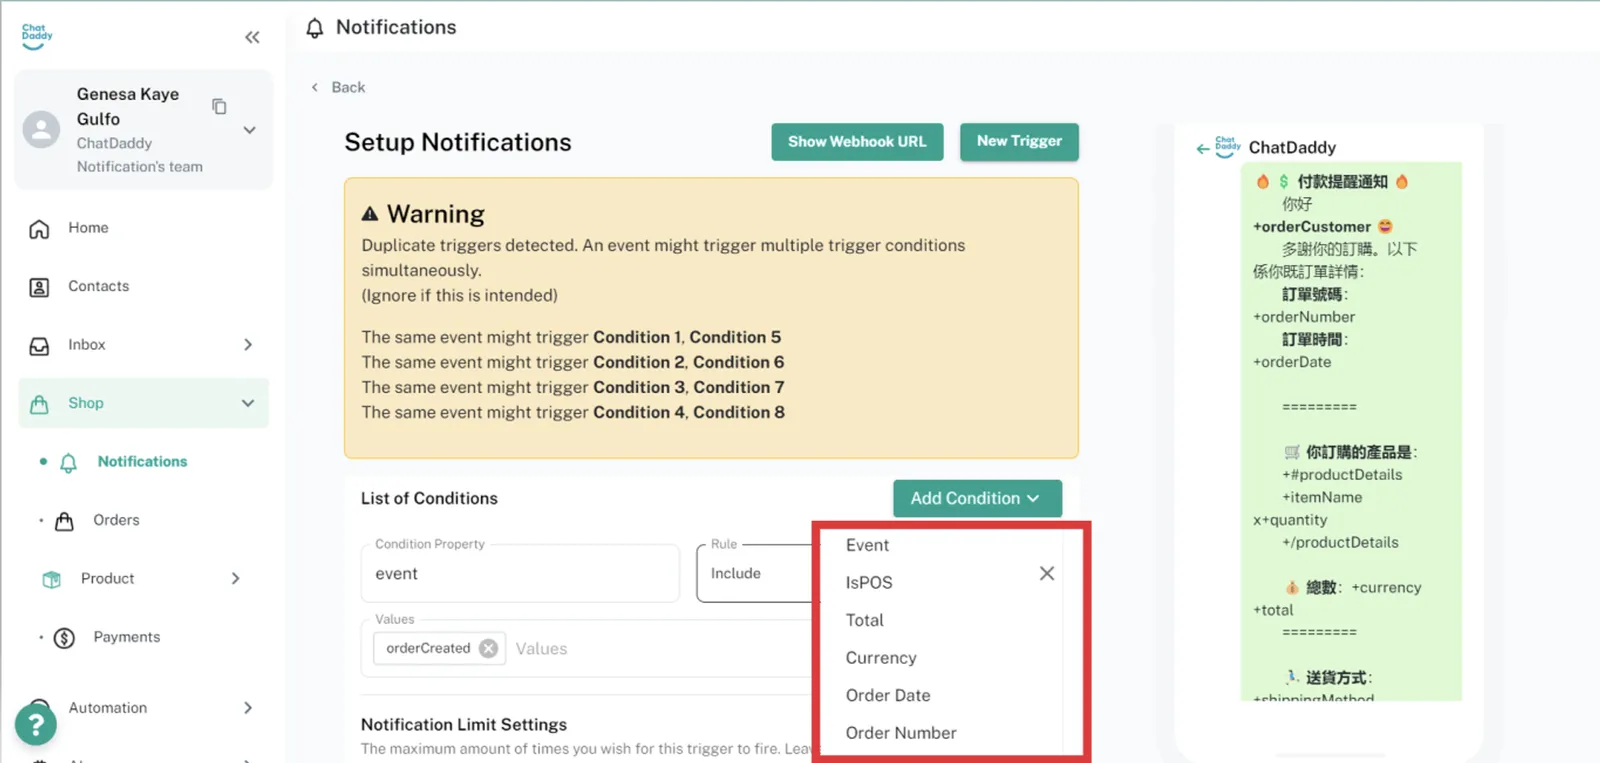This screenshot has height=763, width=1600.
Task: Delete condition using the X icon
Action: coord(1046,573)
